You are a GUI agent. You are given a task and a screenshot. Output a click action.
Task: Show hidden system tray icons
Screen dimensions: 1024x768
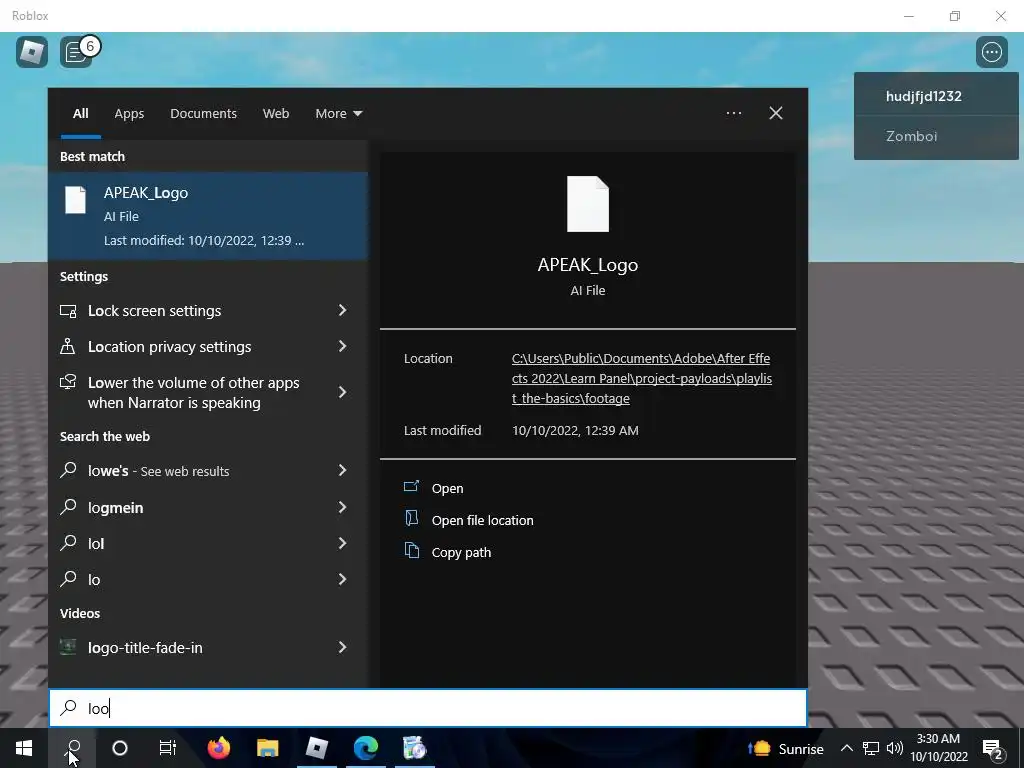[x=846, y=748]
